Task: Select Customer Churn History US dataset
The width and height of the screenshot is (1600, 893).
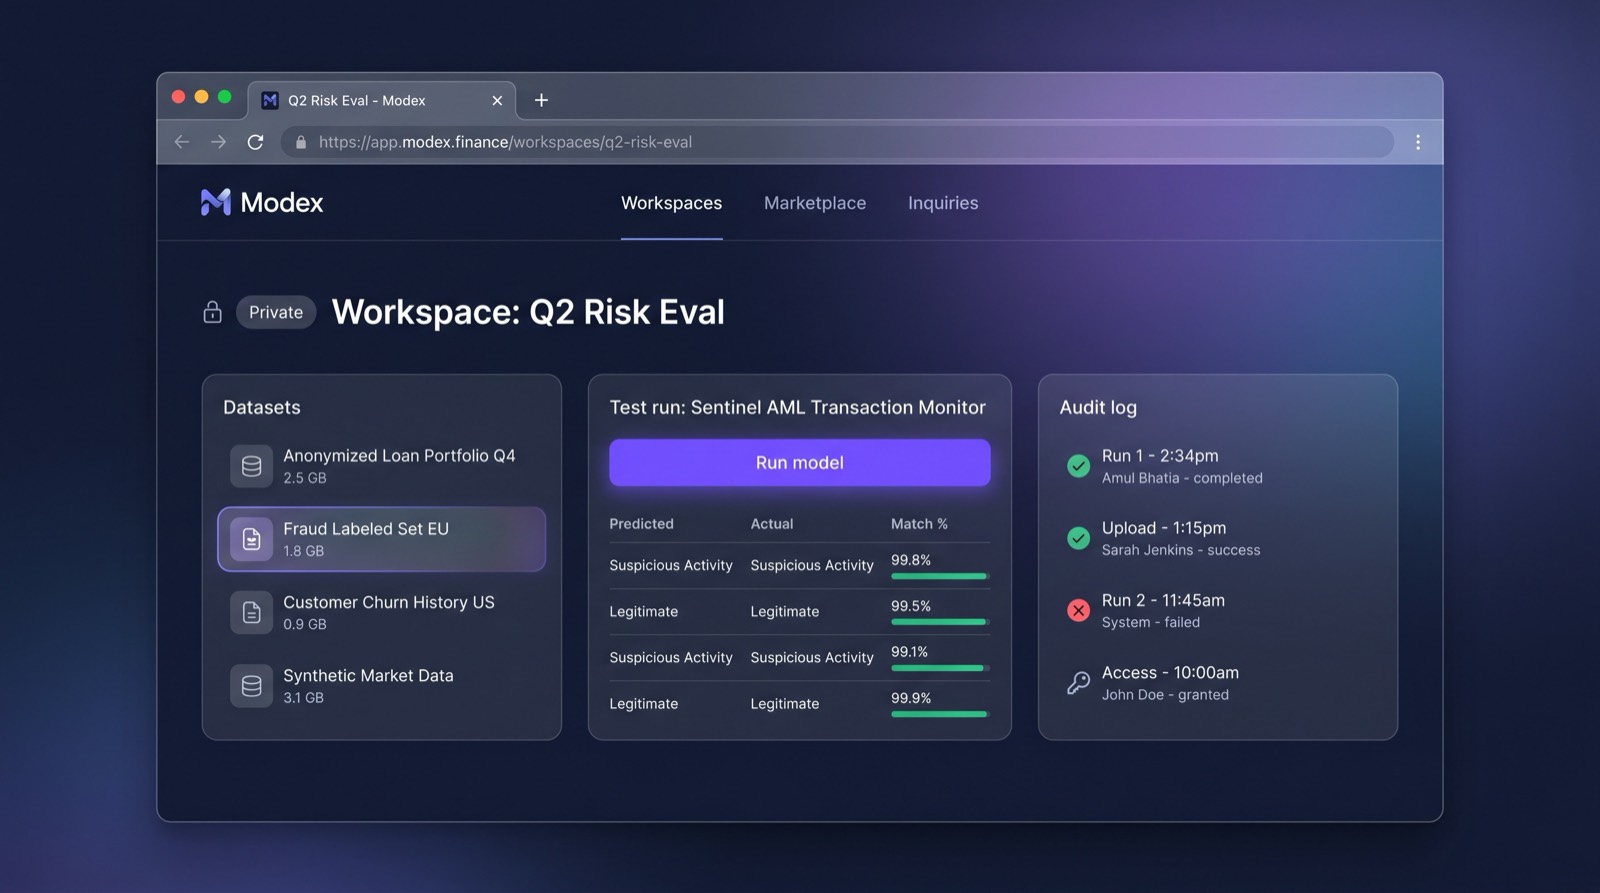Action: [x=382, y=612]
